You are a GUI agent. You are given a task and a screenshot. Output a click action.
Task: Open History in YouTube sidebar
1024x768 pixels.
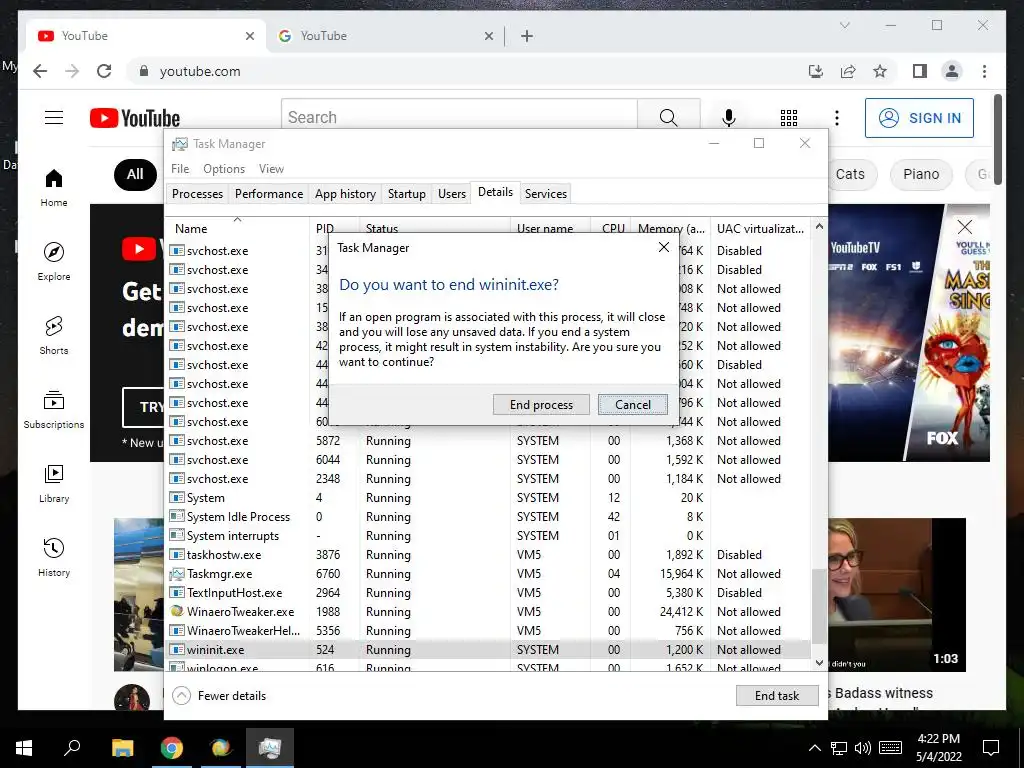coord(54,558)
